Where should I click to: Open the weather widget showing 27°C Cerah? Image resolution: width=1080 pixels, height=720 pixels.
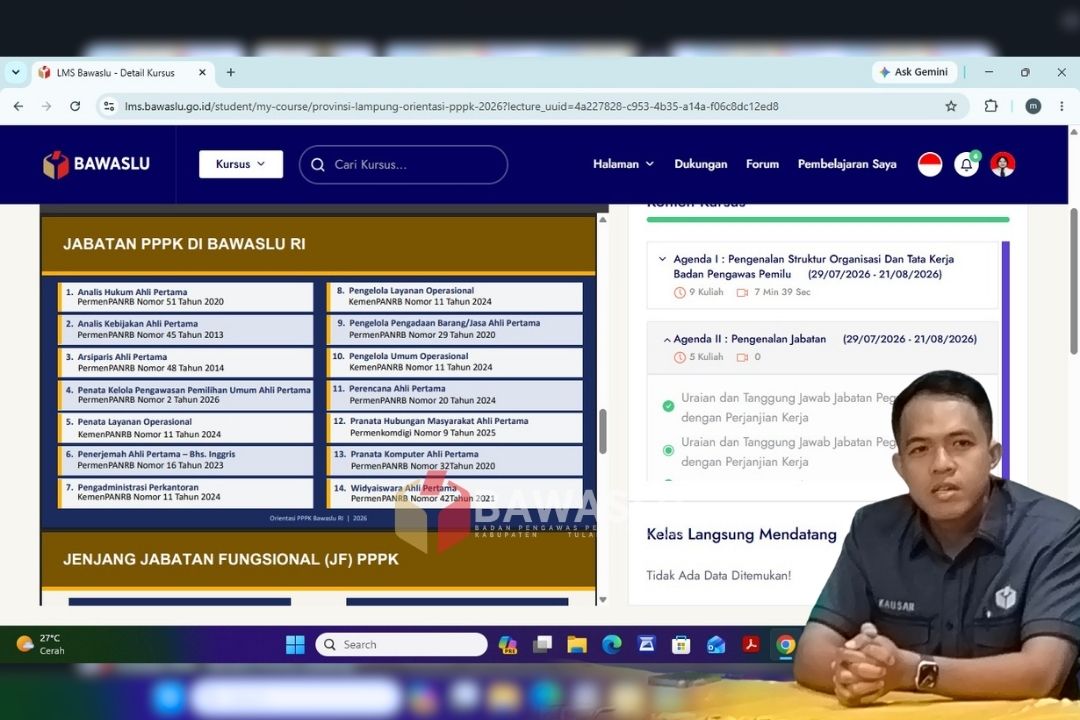(x=41, y=644)
